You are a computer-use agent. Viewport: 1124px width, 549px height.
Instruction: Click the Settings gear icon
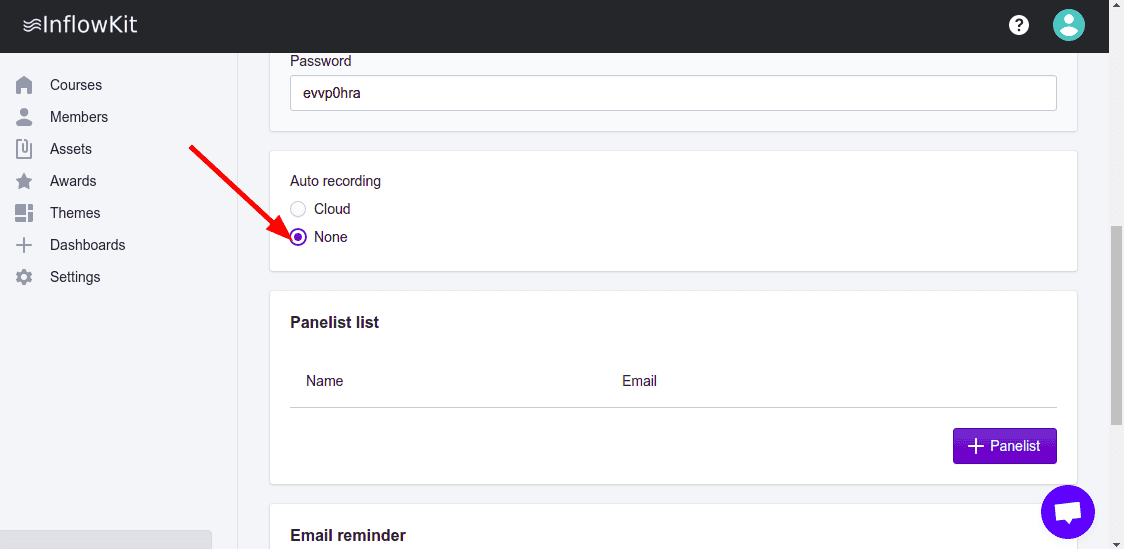pyautogui.click(x=25, y=277)
